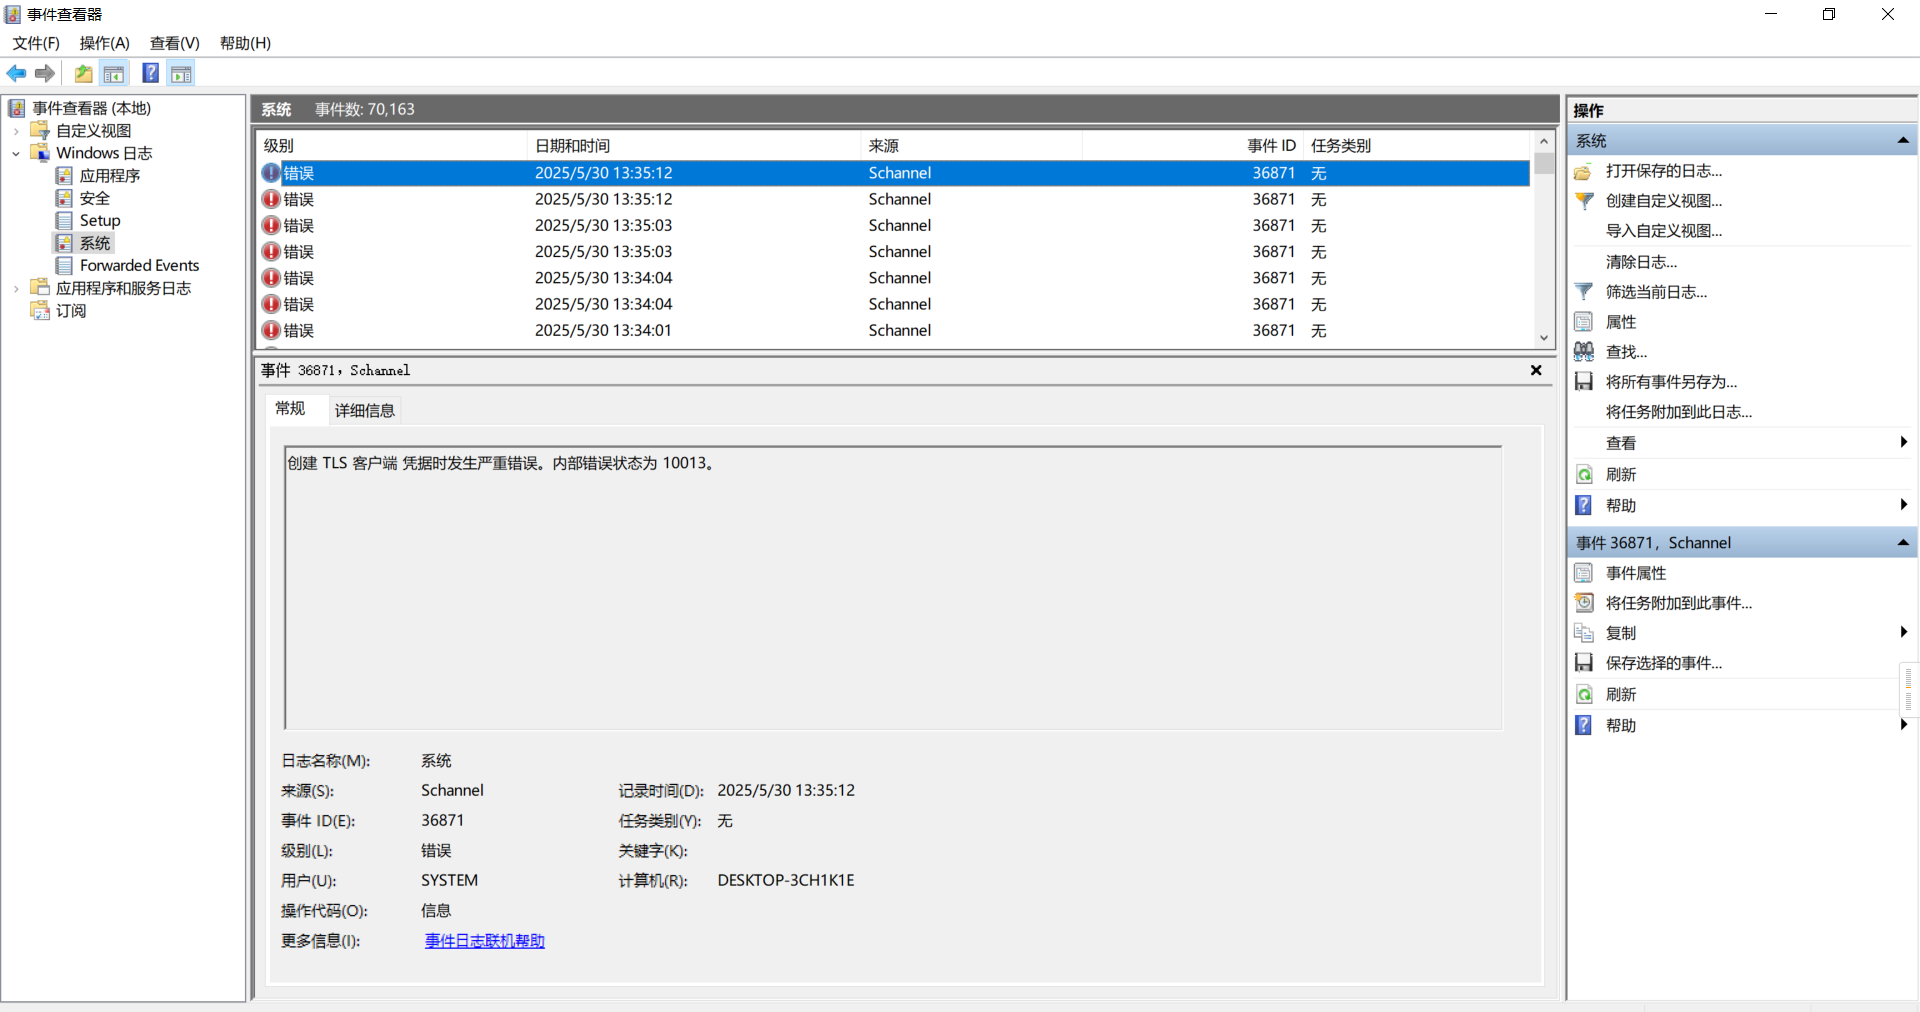Click the Event Viewer (Local) root icon
Image resolution: width=1920 pixels, height=1012 pixels.
[17, 108]
